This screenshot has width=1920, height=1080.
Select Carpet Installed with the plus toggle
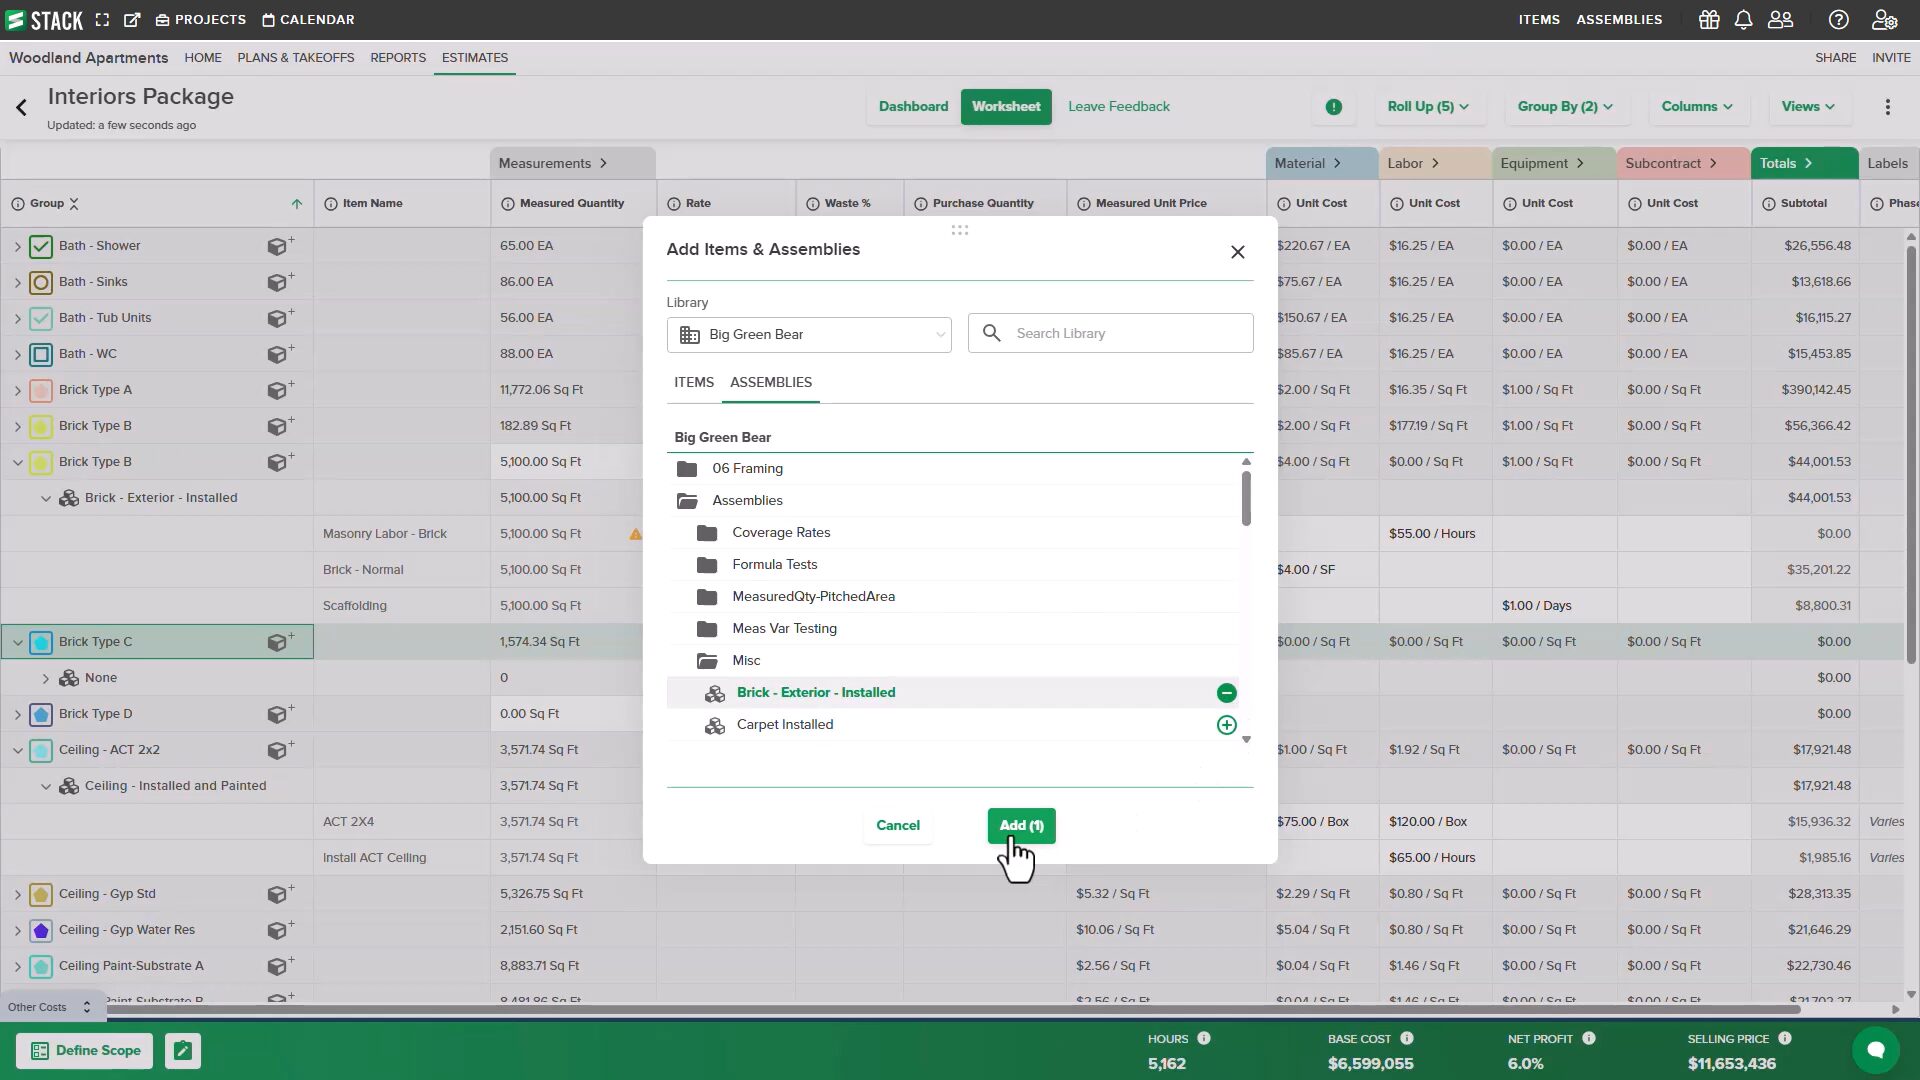[1226, 724]
